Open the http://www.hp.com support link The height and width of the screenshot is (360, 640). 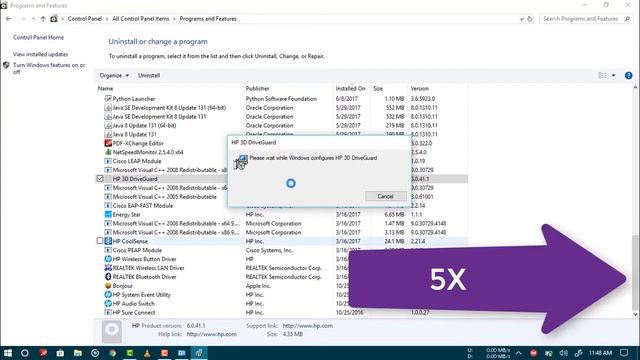point(308,326)
